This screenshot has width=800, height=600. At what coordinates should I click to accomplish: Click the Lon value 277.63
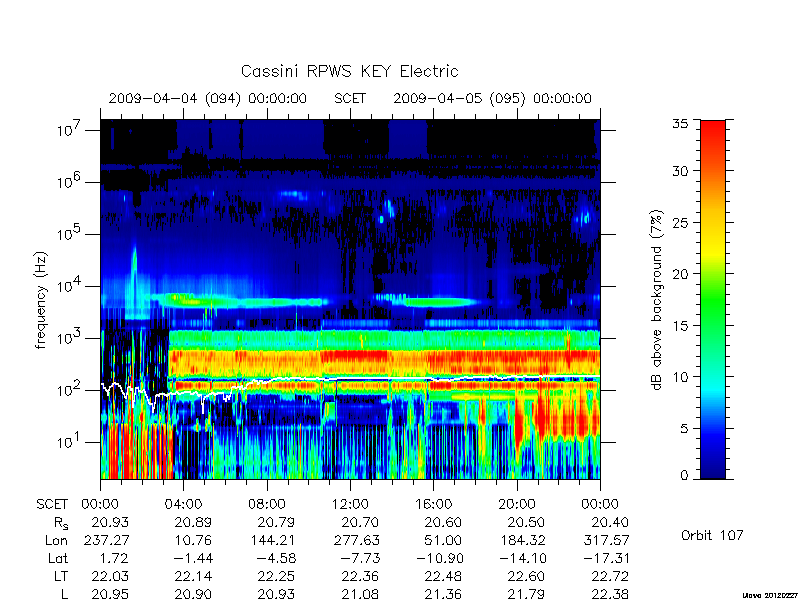pos(356,540)
